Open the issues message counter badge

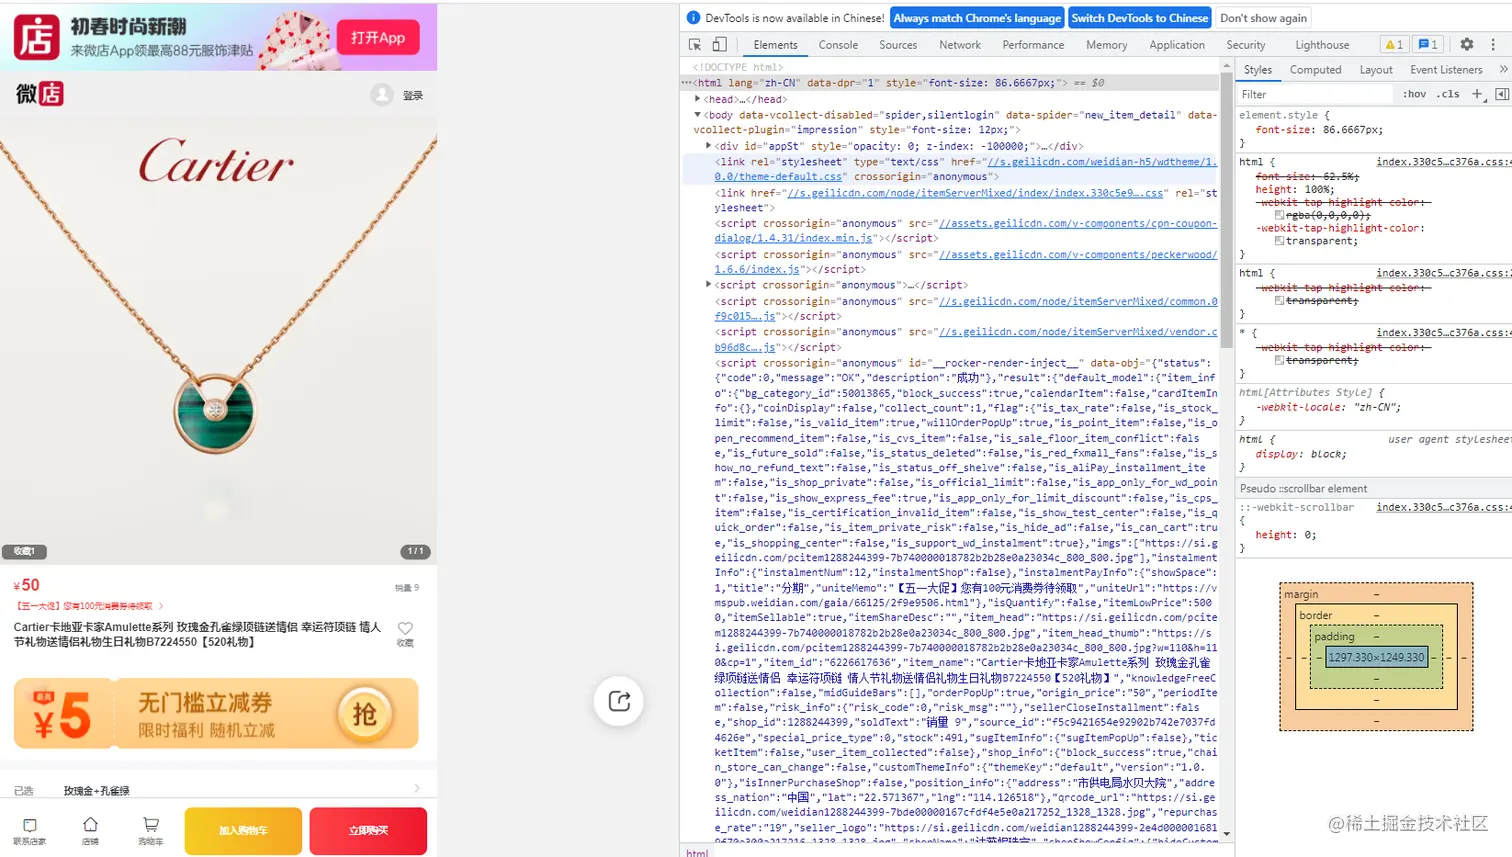pos(1428,44)
